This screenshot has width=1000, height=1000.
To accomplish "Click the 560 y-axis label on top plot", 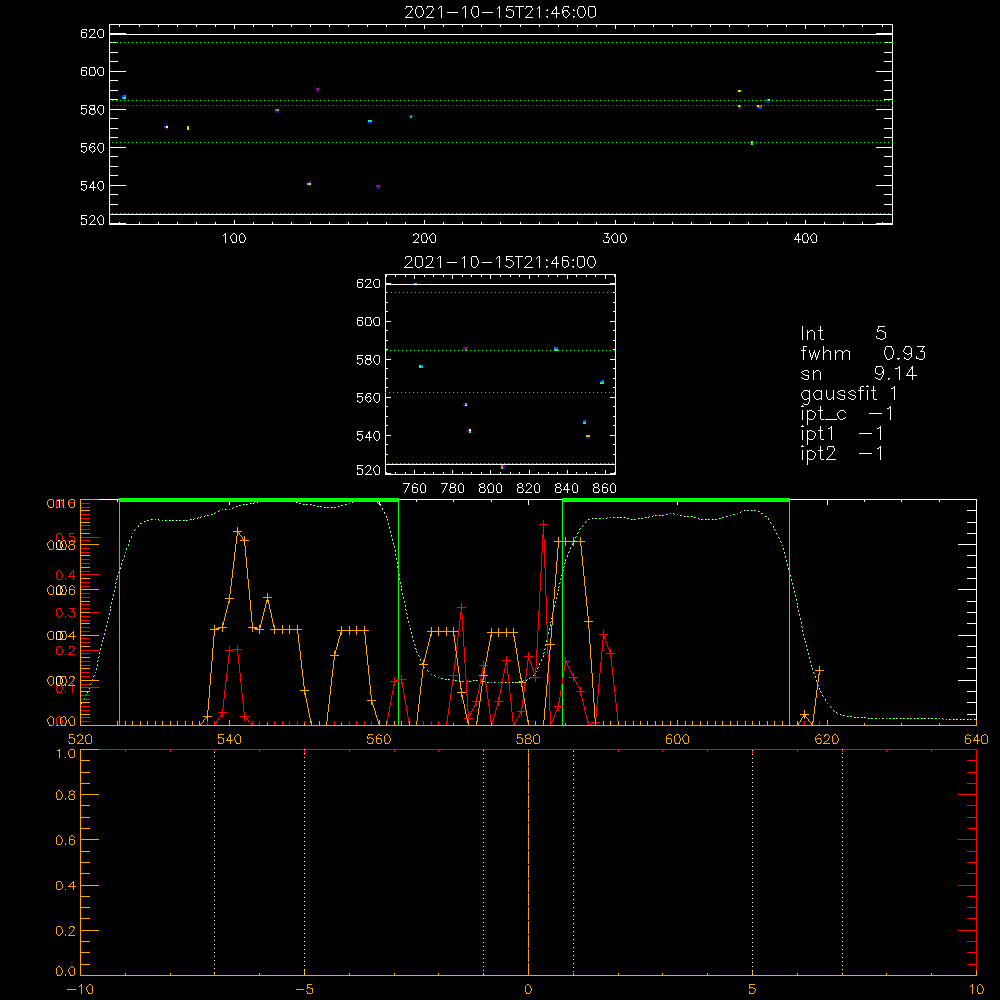I will tap(92, 148).
